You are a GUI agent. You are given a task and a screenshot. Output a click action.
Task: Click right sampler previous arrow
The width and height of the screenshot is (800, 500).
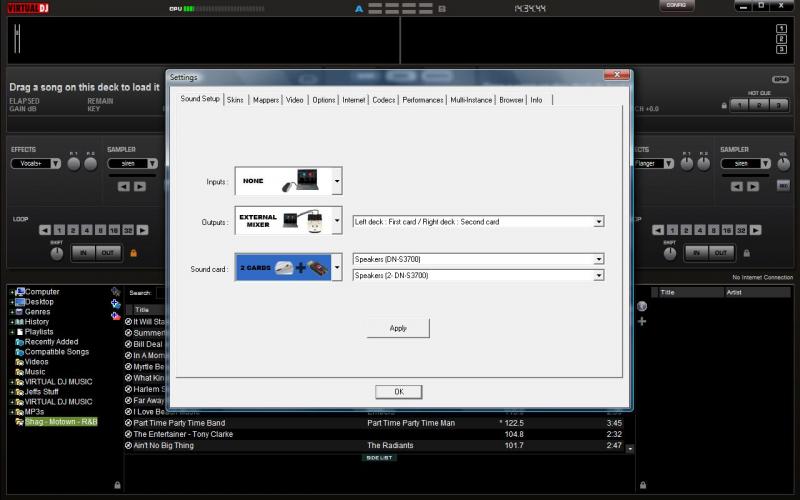point(737,186)
